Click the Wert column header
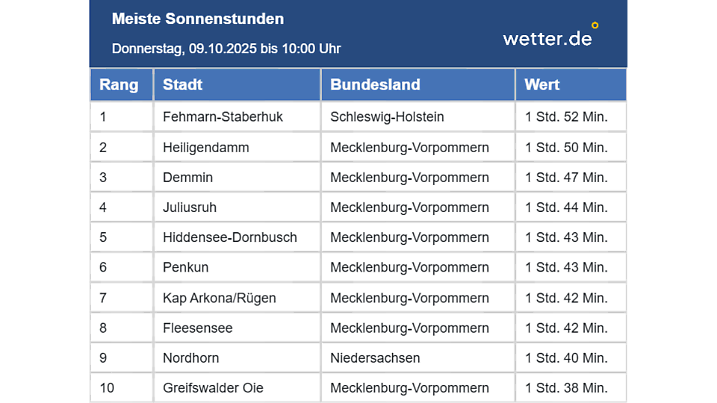 542,85
